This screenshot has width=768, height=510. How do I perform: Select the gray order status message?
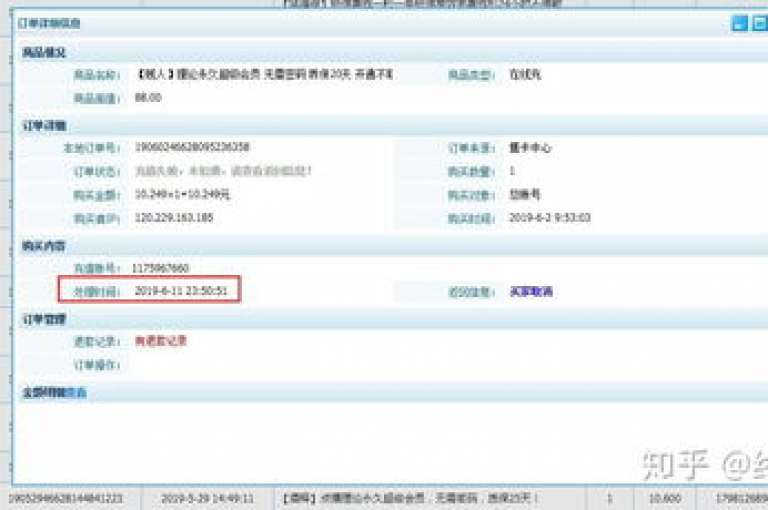pos(223,171)
